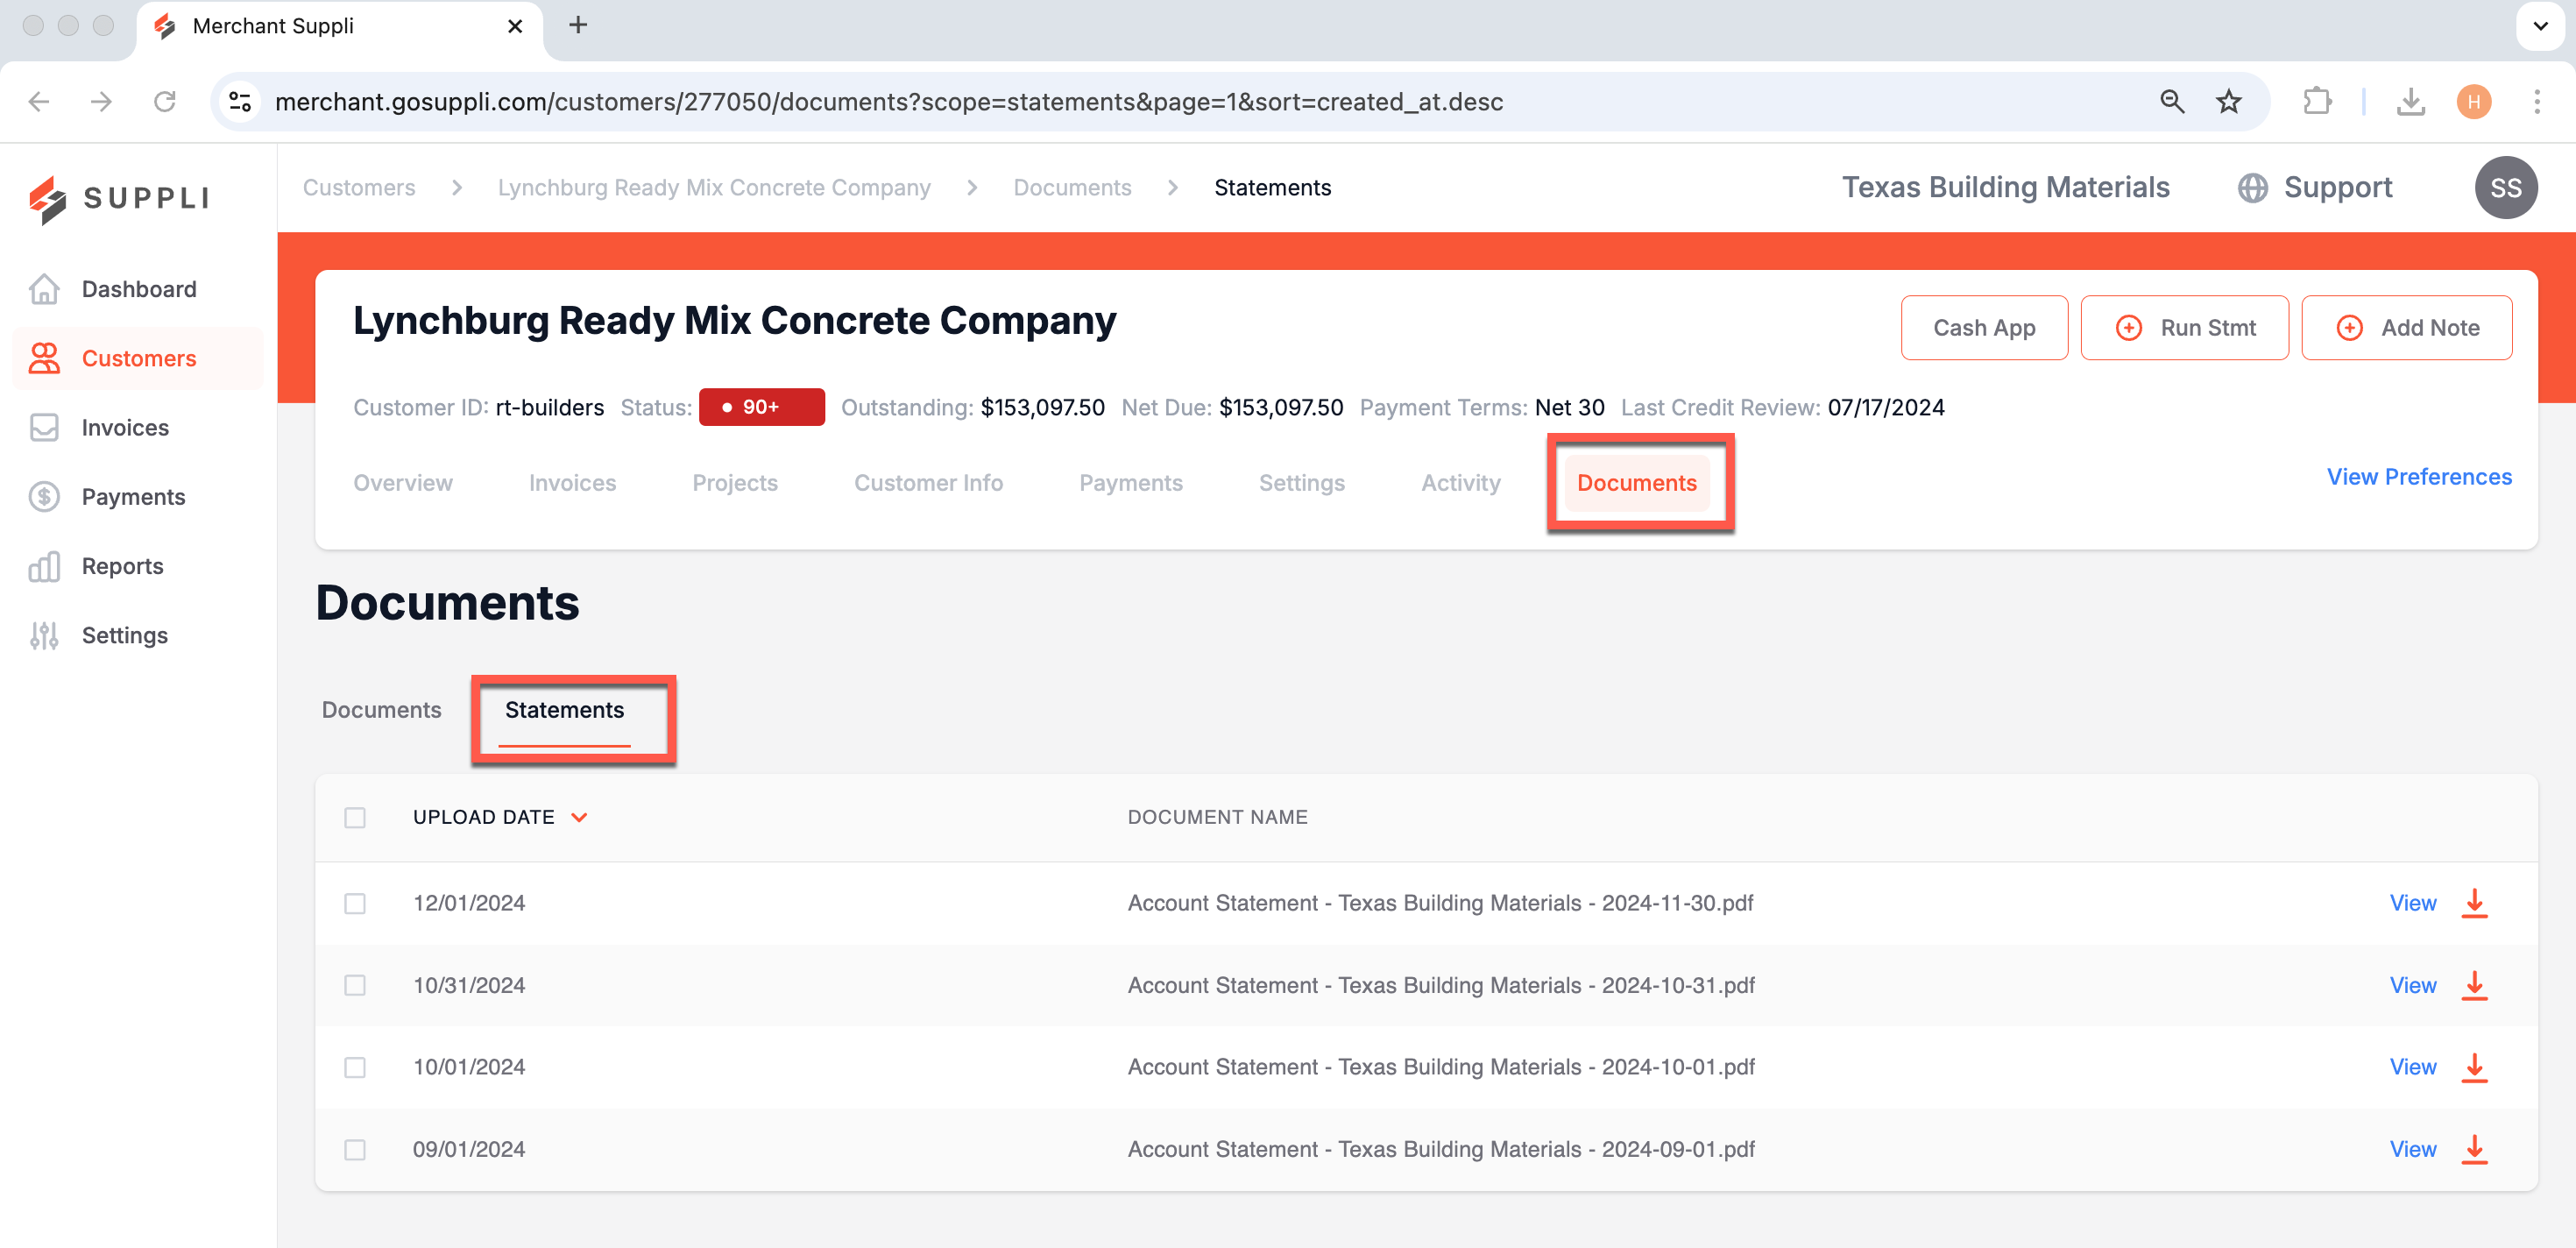View the 2024-10-31 statement
Viewport: 2576px width, 1248px height.
[2412, 985]
